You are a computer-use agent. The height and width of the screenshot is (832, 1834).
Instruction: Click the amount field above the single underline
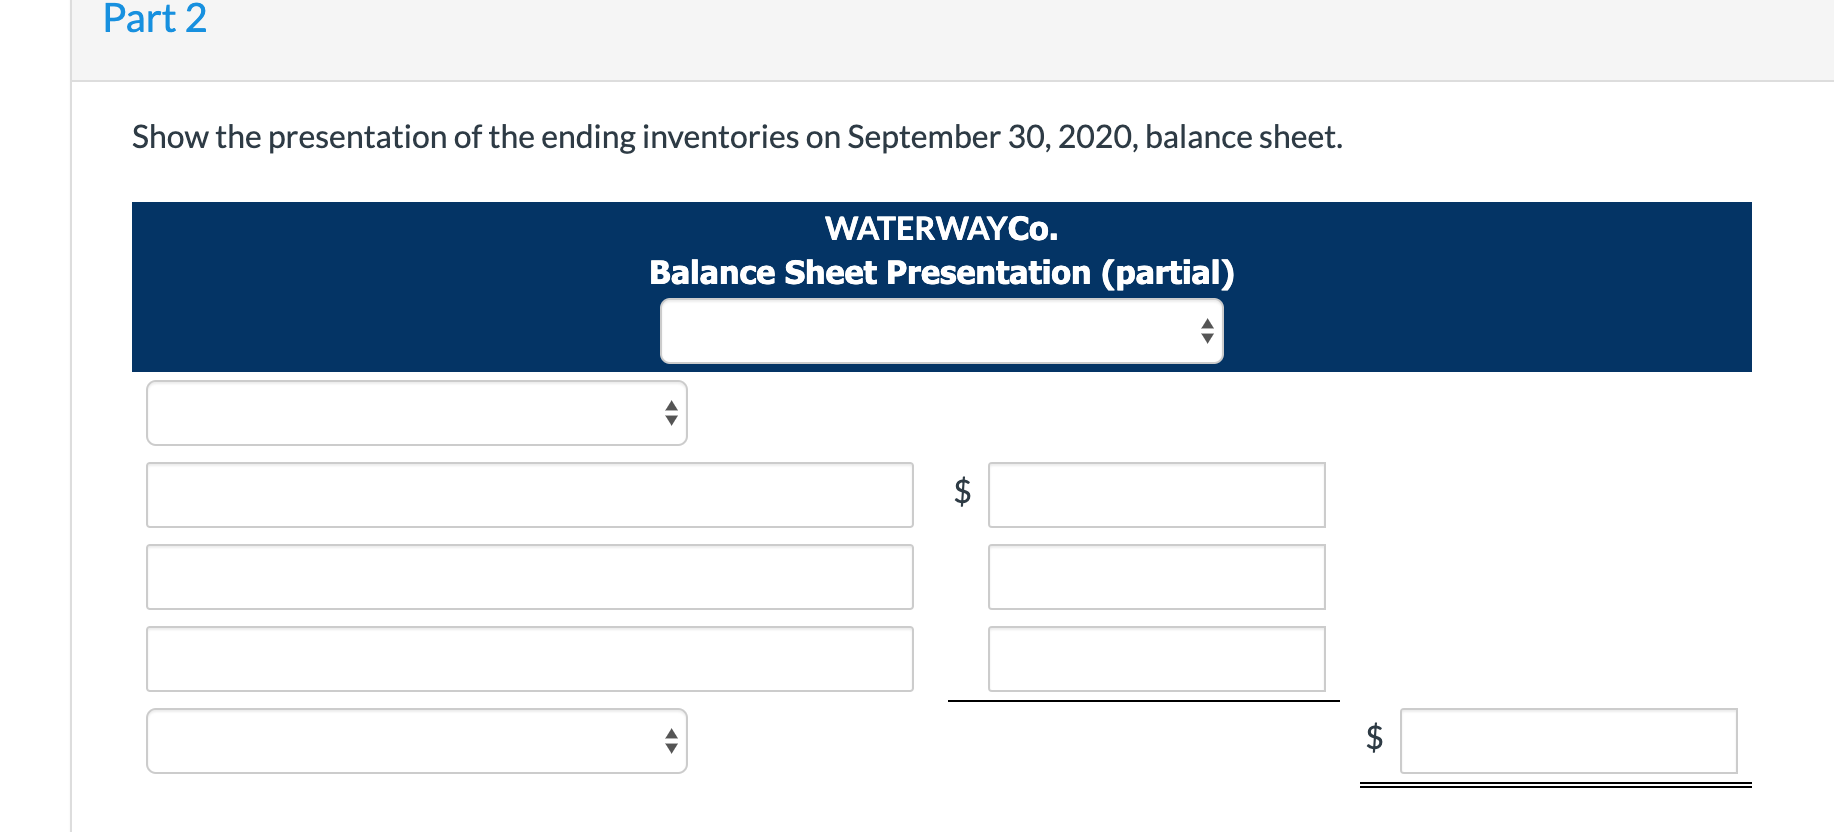[x=1156, y=658]
